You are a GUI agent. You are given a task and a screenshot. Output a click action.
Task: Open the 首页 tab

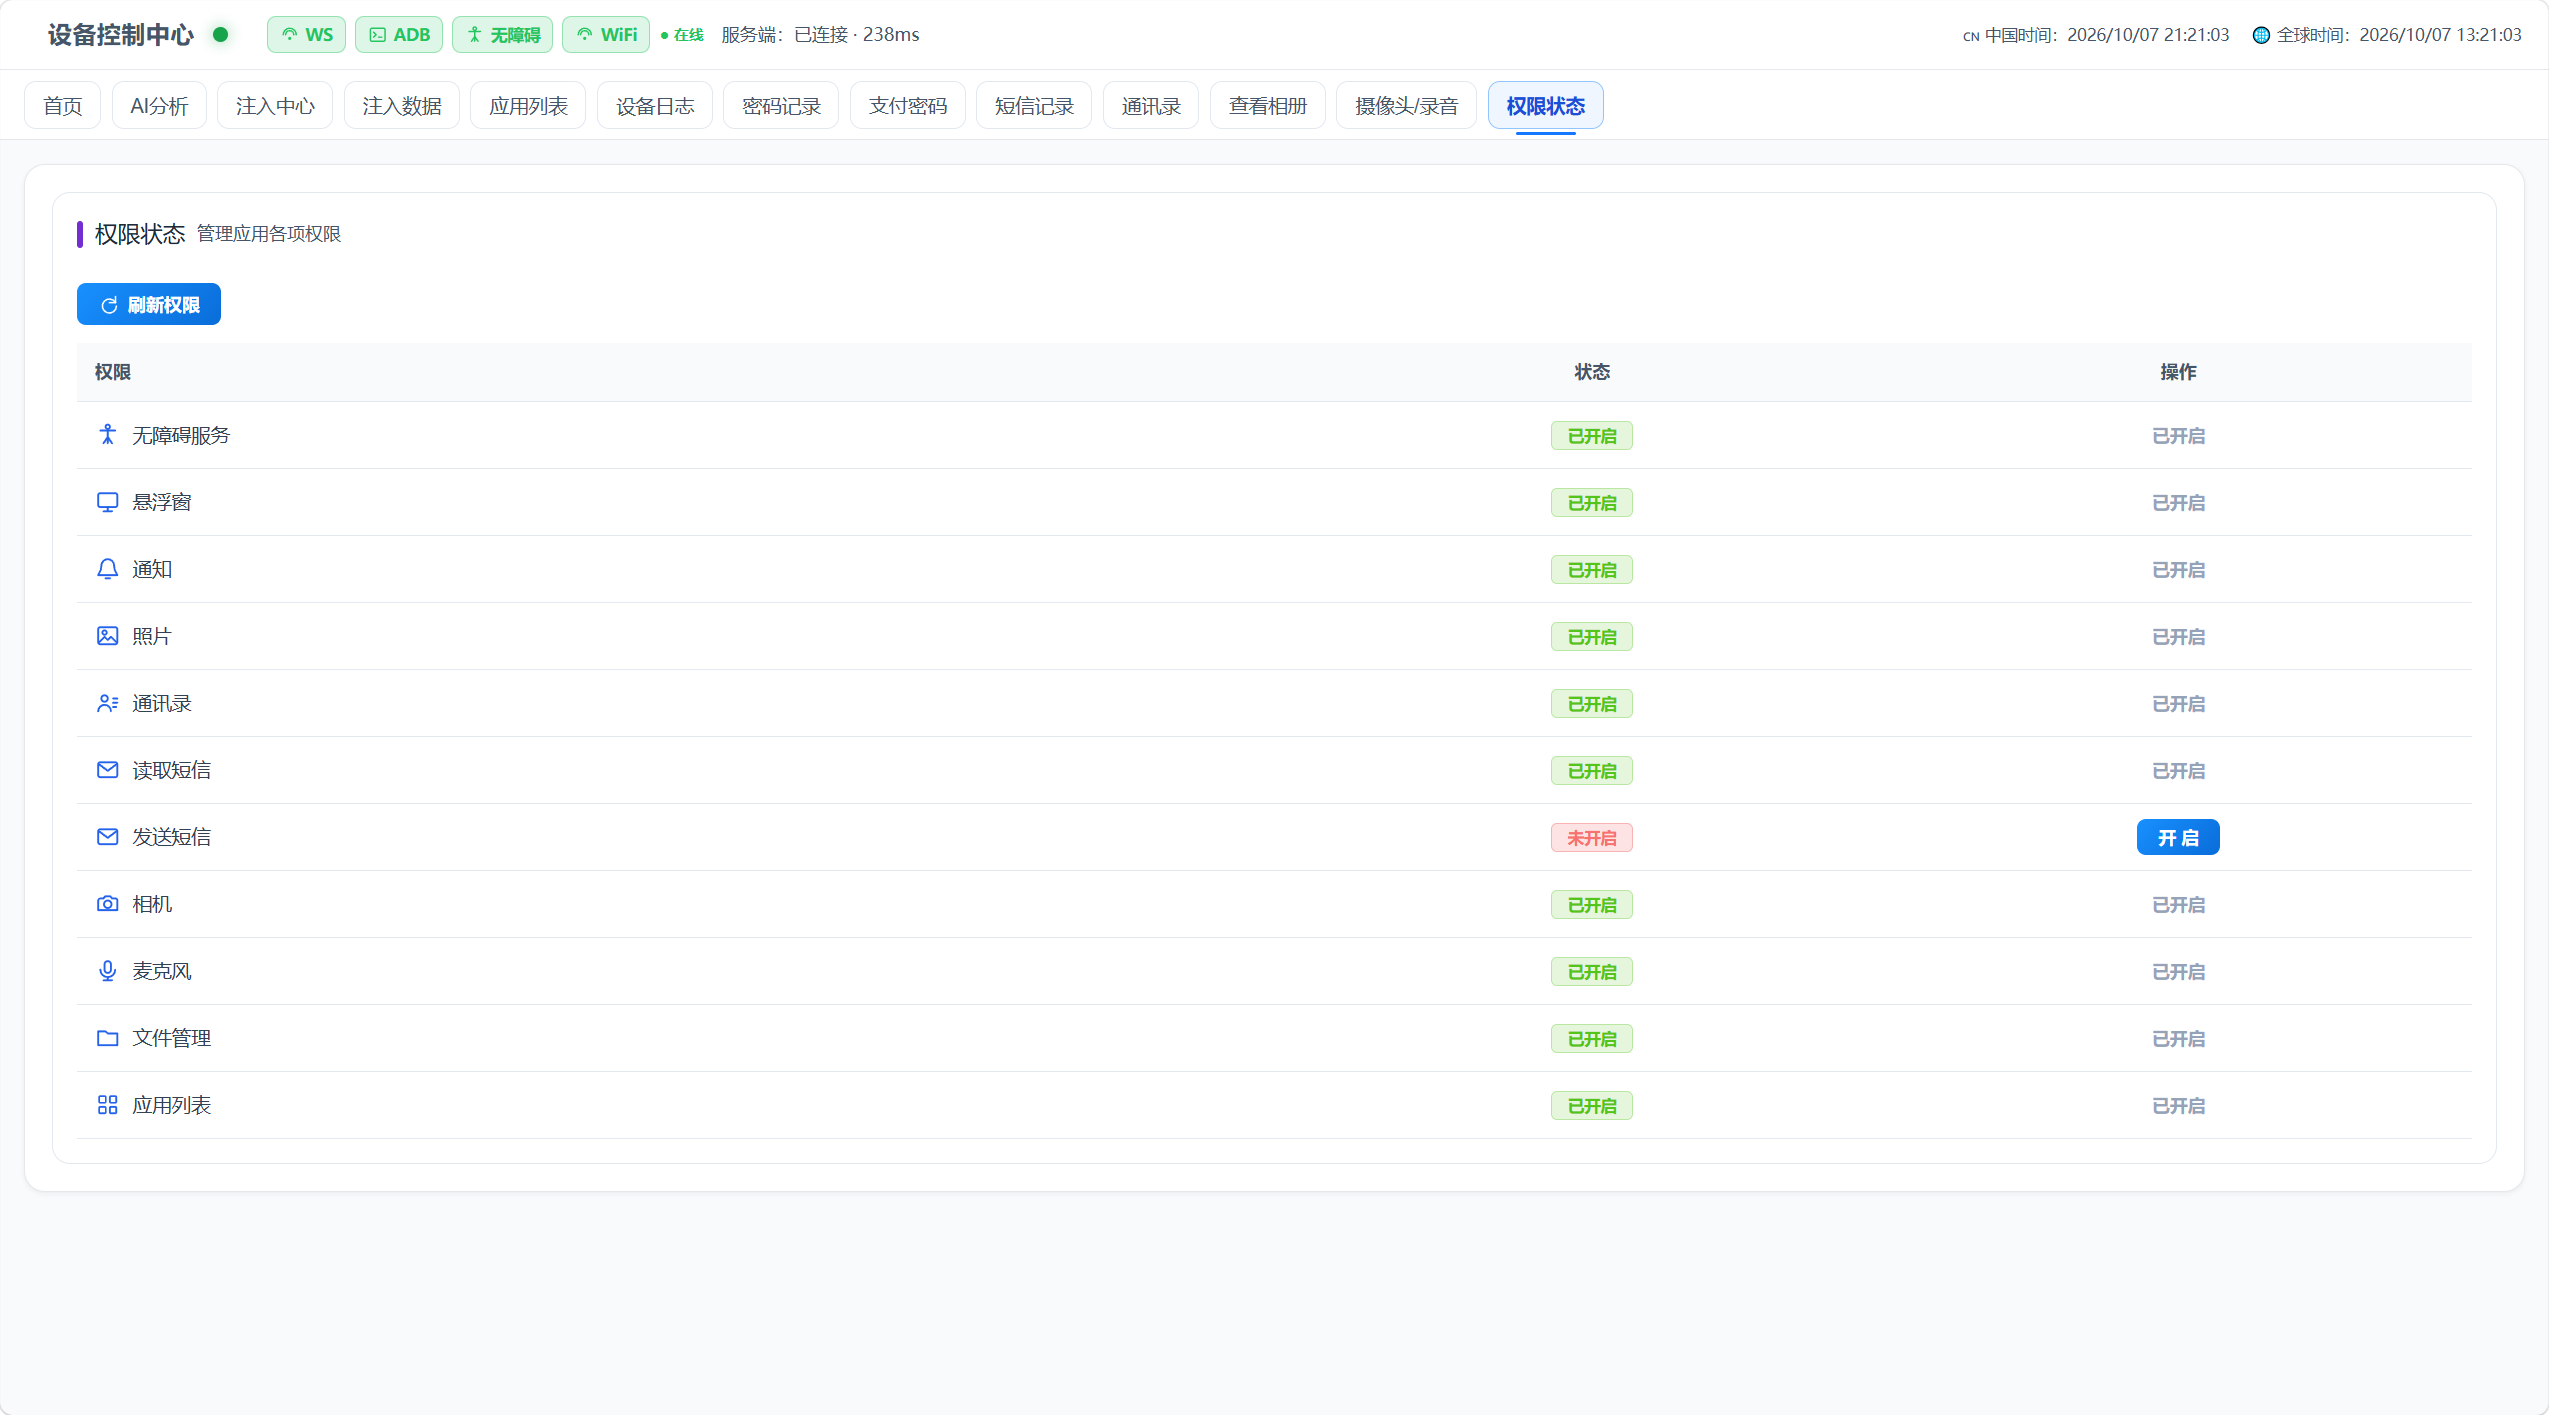(62, 105)
